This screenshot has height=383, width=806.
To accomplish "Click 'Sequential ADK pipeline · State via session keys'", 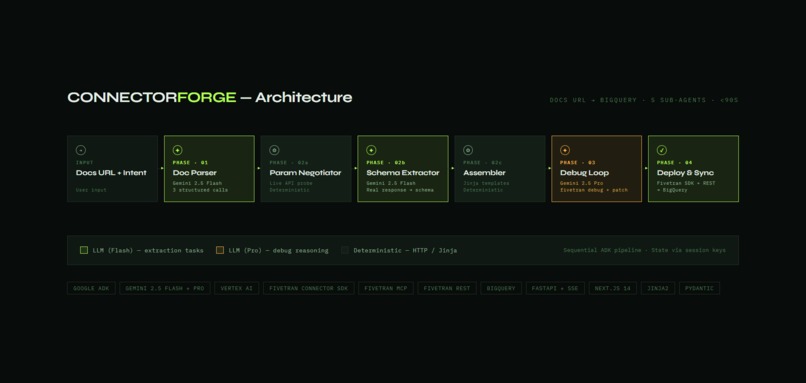I will click(x=645, y=250).
